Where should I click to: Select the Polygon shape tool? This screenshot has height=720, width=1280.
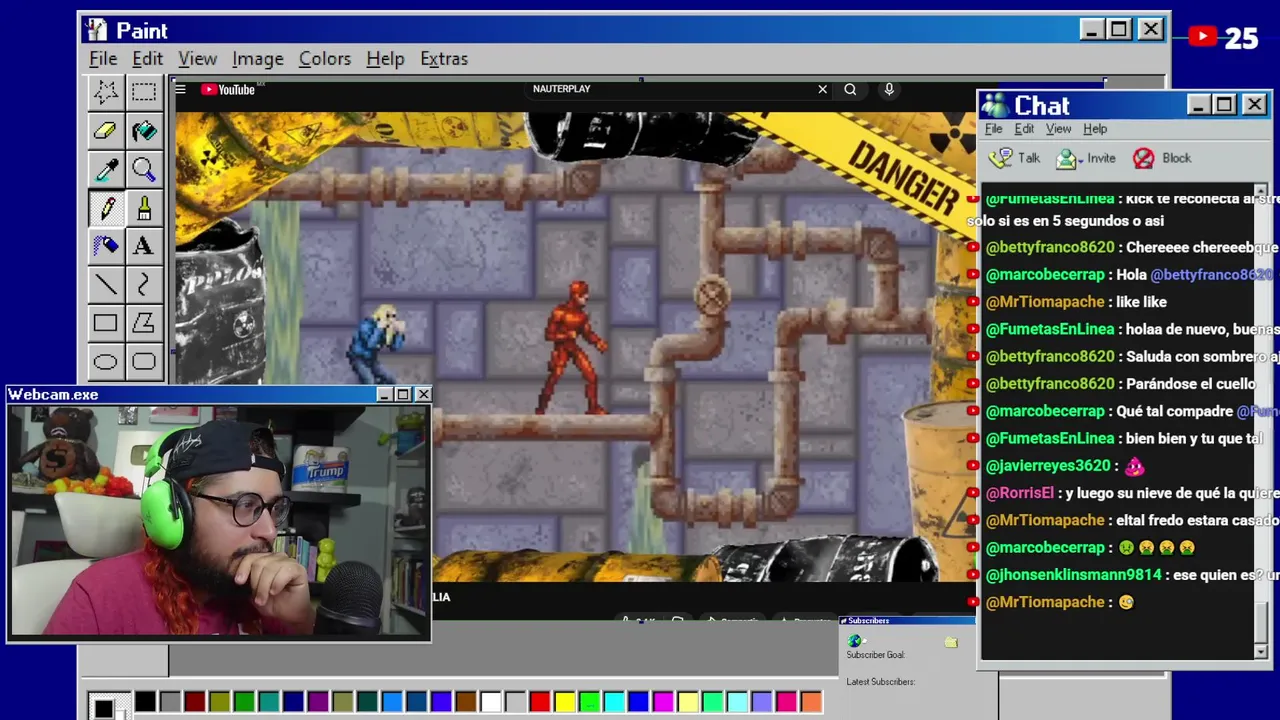coord(144,323)
